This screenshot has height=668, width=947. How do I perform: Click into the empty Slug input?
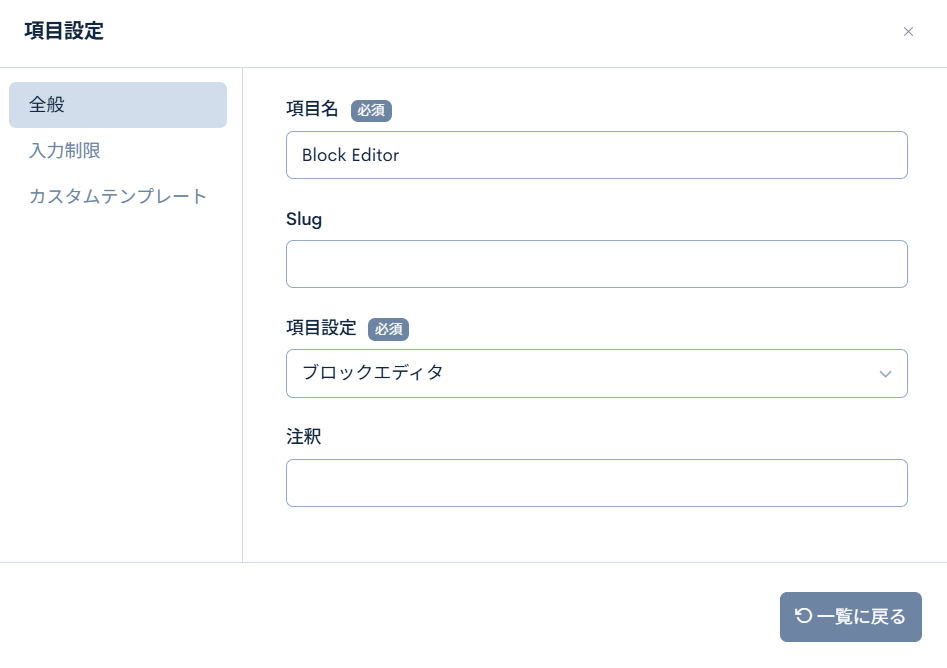pos(596,264)
